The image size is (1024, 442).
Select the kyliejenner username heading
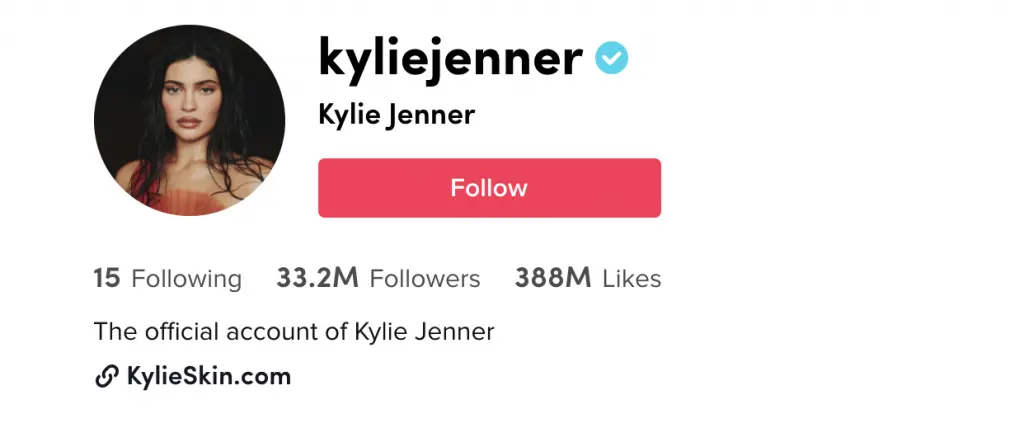coord(451,58)
